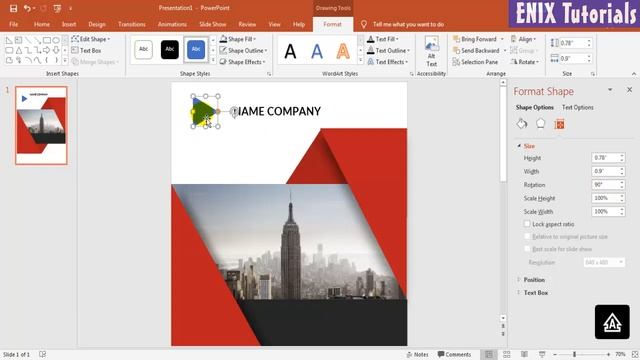Click Start From Beginning slideshow icon
This screenshot has height=360, width=640.
pyautogui.click(x=57, y=8)
